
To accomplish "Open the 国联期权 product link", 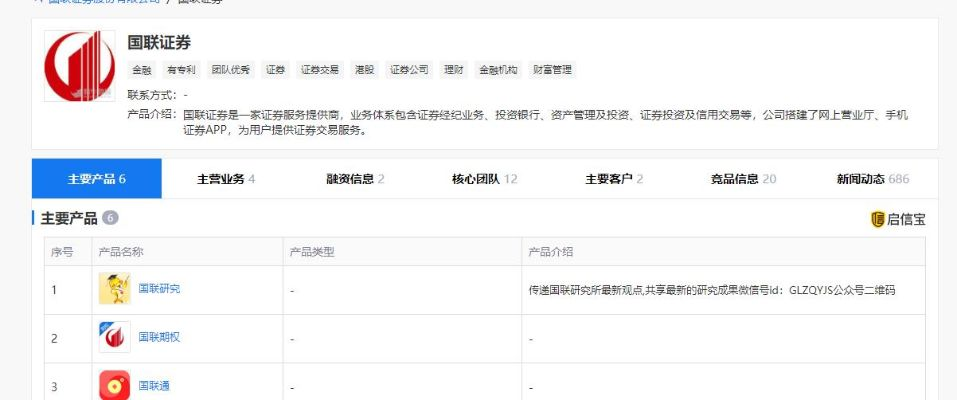I will (159, 337).
